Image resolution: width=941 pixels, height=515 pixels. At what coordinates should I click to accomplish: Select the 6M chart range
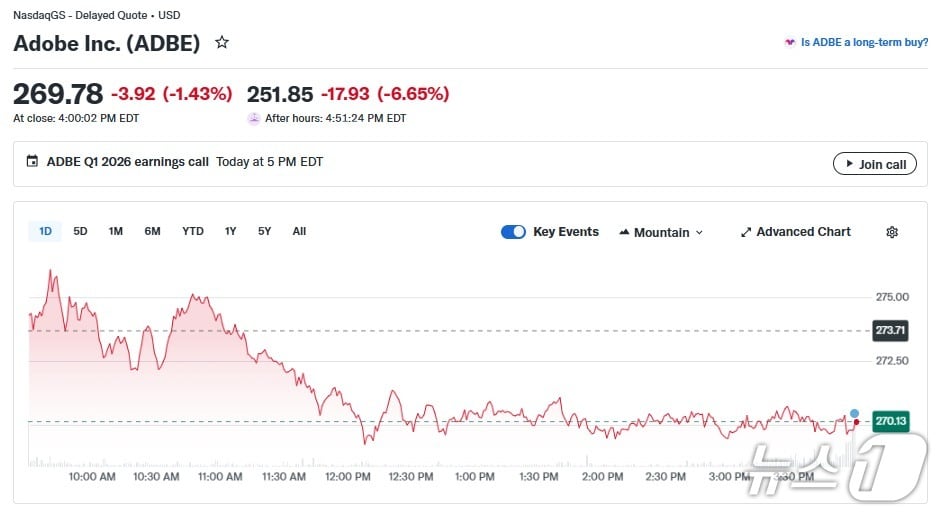pyautogui.click(x=152, y=232)
